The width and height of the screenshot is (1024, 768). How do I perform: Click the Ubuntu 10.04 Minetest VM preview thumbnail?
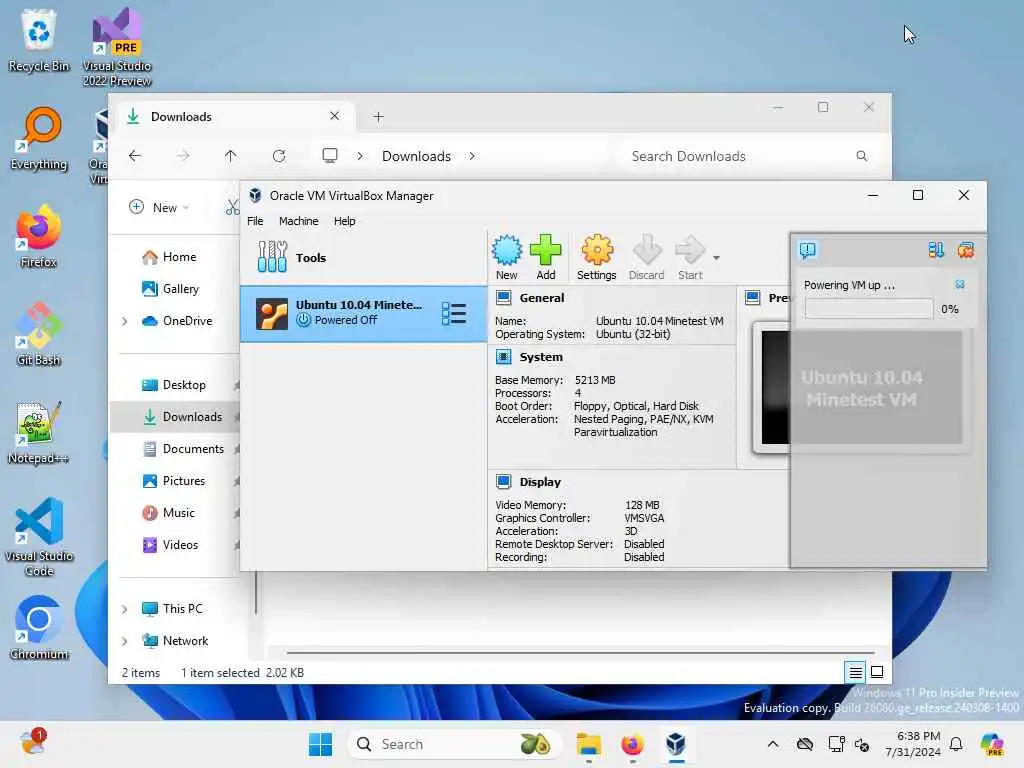(861, 388)
